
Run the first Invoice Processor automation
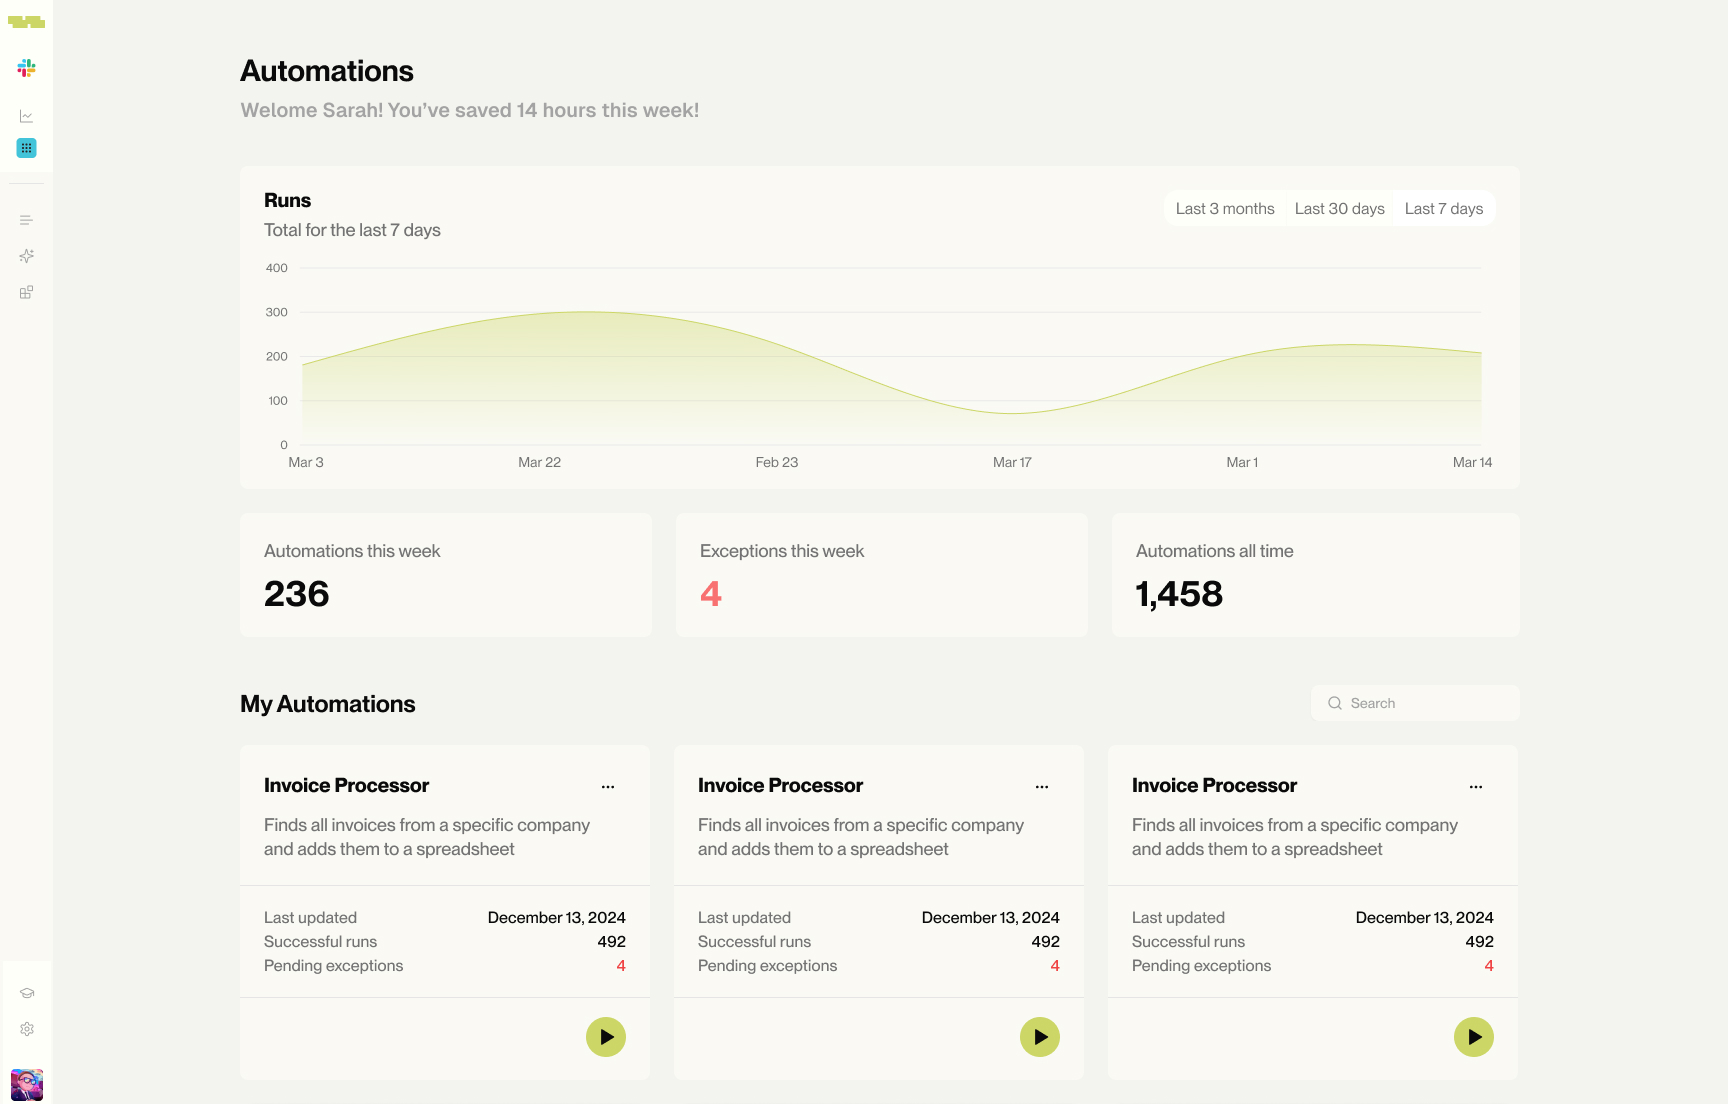click(606, 1037)
